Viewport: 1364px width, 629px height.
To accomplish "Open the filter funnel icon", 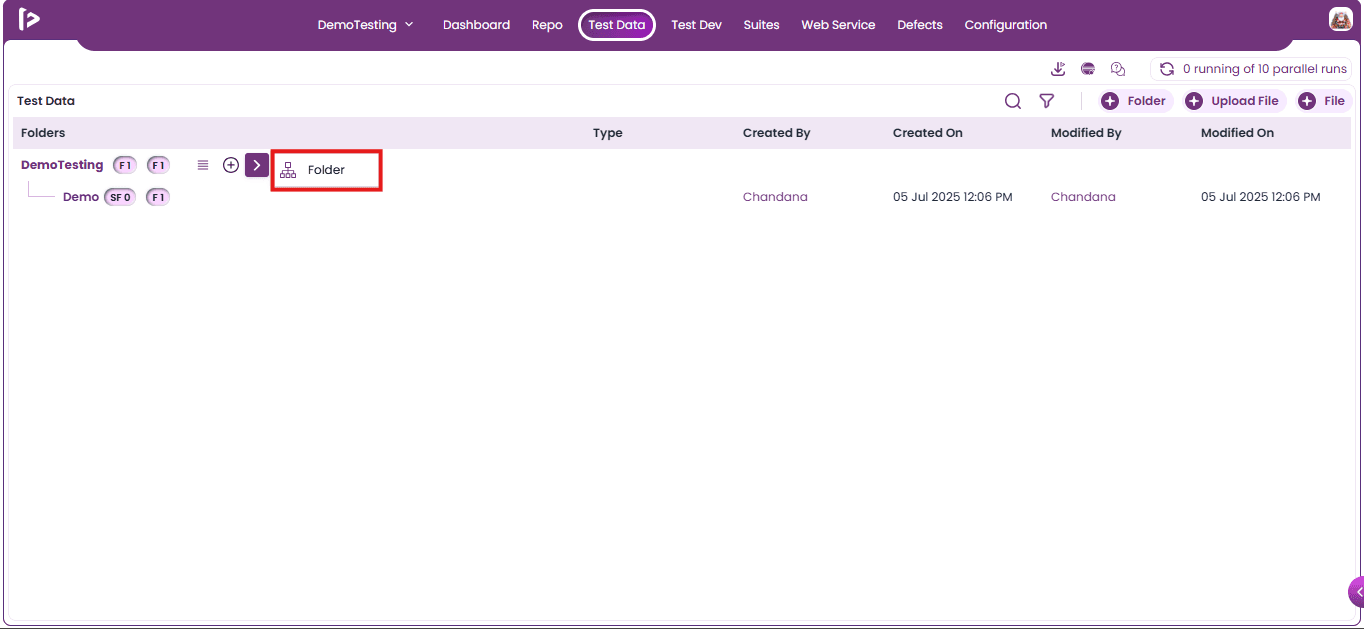I will click(1046, 101).
